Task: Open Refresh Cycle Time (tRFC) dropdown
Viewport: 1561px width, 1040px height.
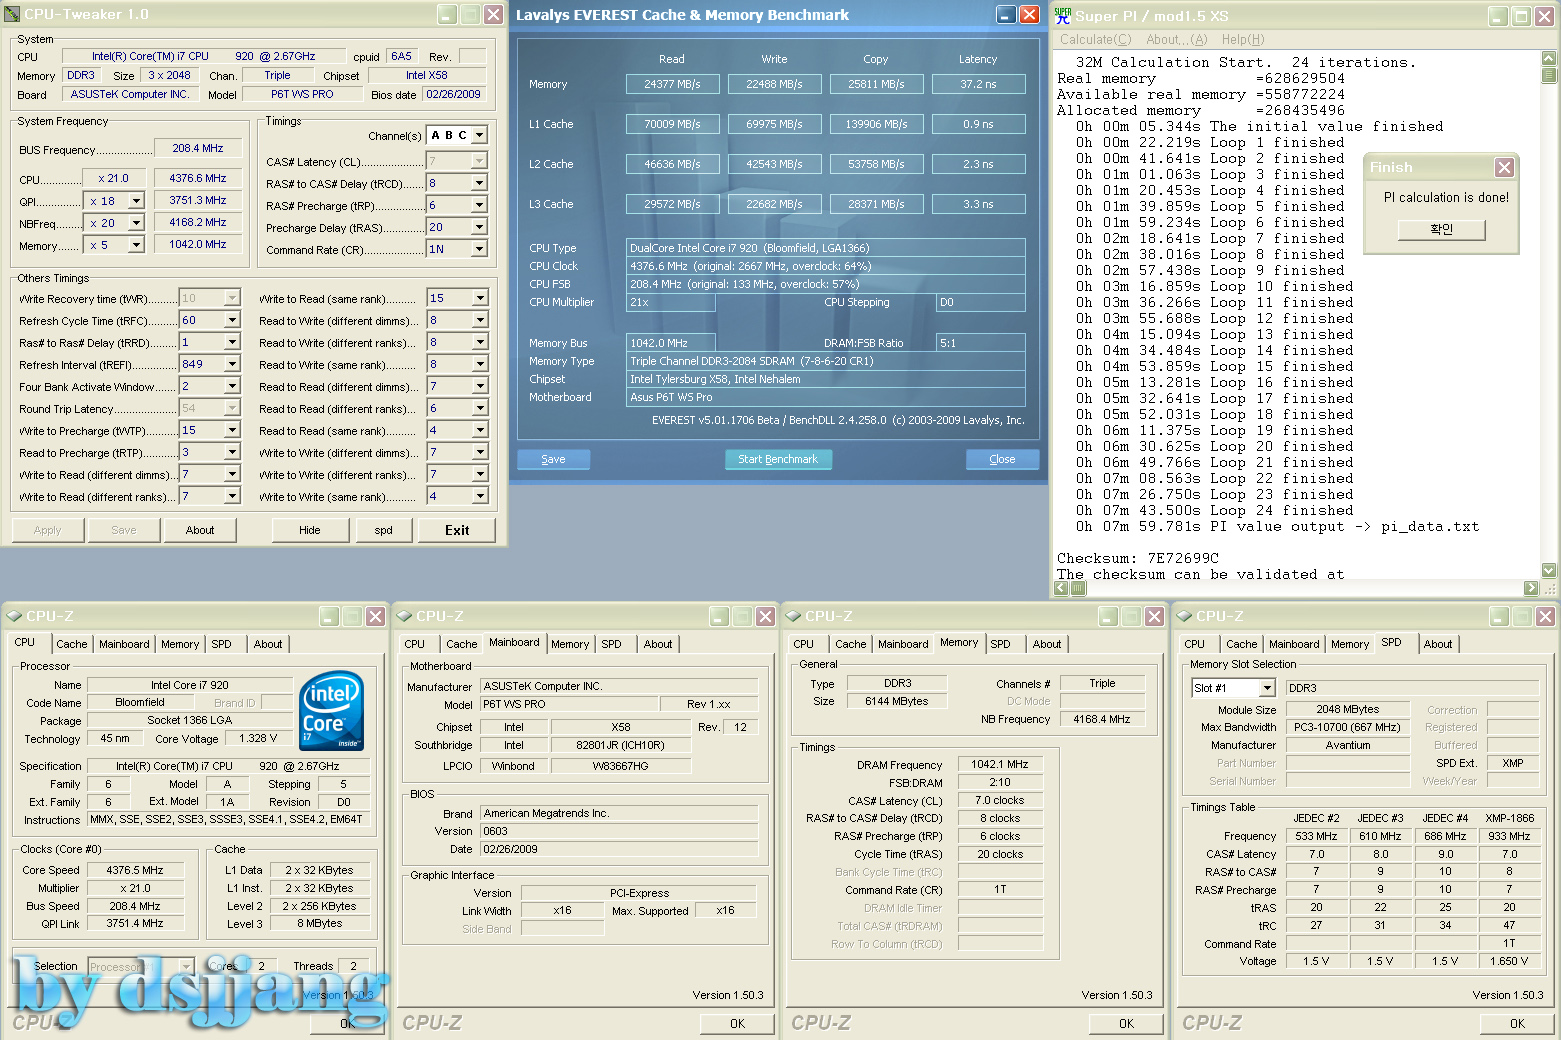Action: [232, 320]
